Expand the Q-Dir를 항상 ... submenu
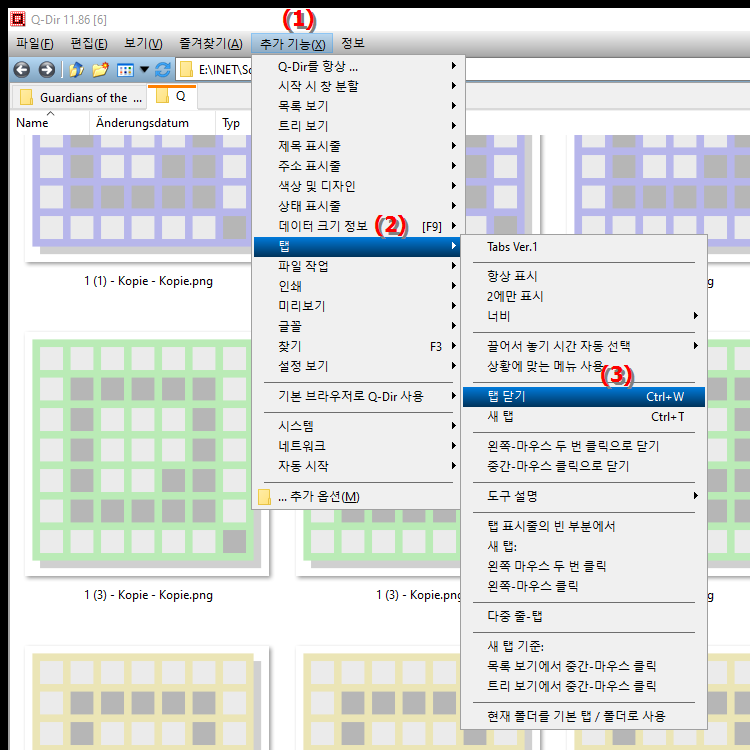The image size is (750, 750). 356,66
